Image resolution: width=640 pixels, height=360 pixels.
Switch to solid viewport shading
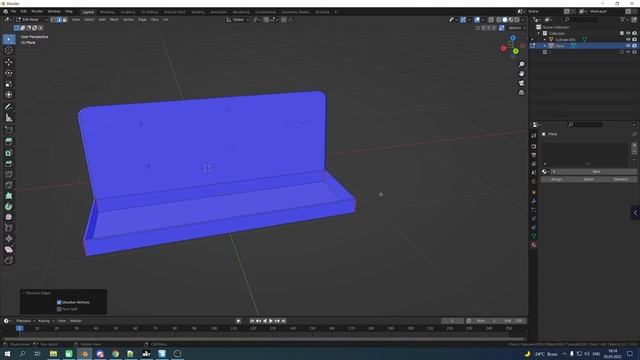[505, 20]
